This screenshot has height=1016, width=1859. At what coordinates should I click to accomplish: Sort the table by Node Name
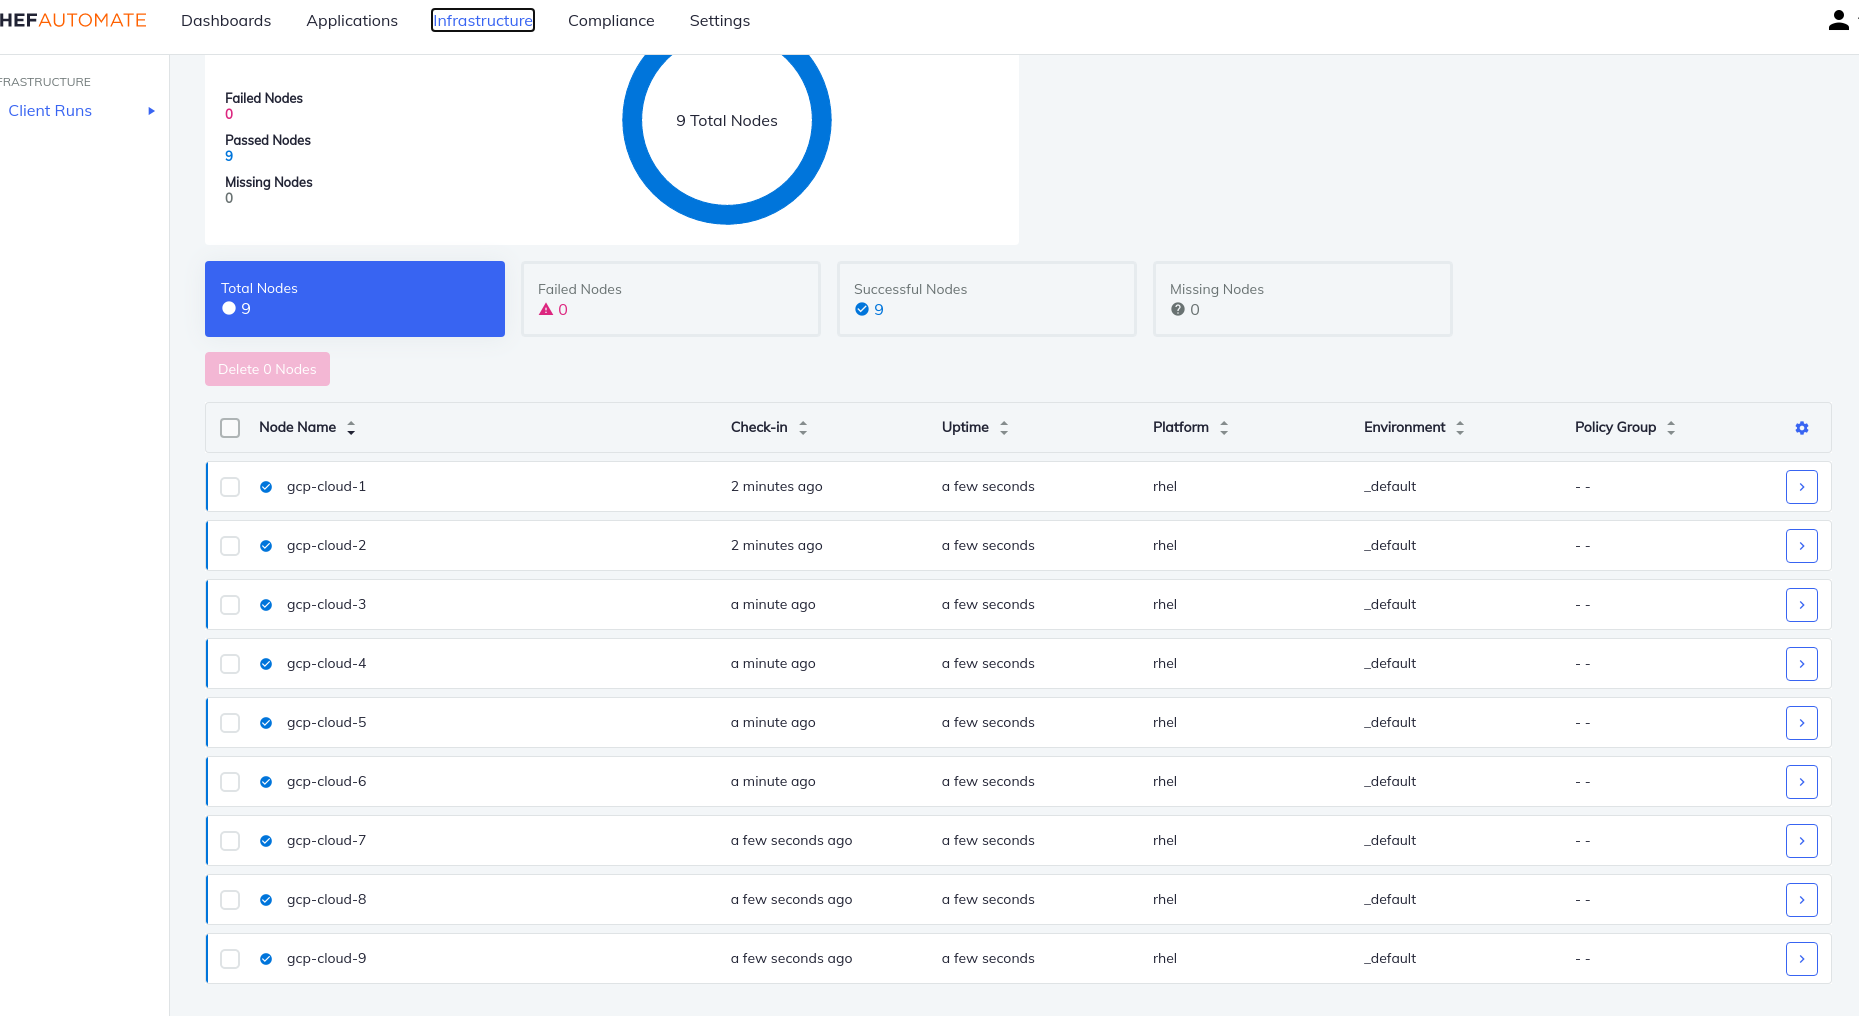tap(351, 428)
